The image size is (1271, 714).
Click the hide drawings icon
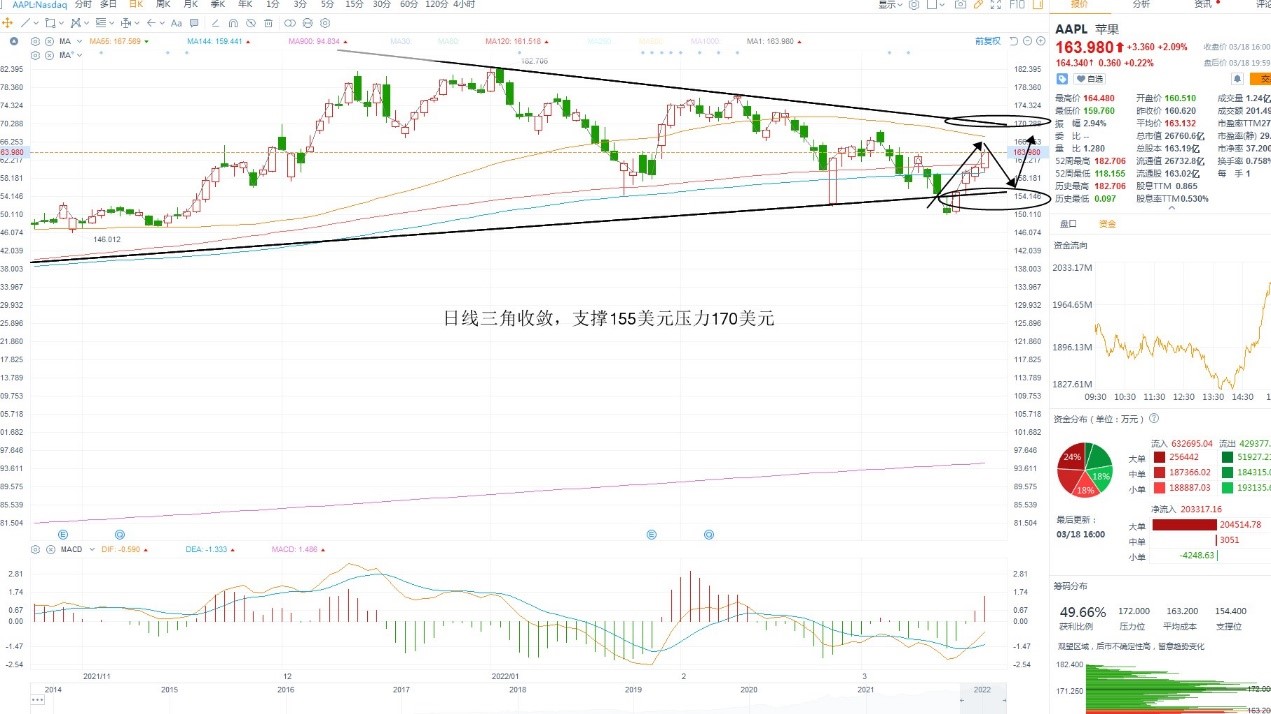(251, 23)
